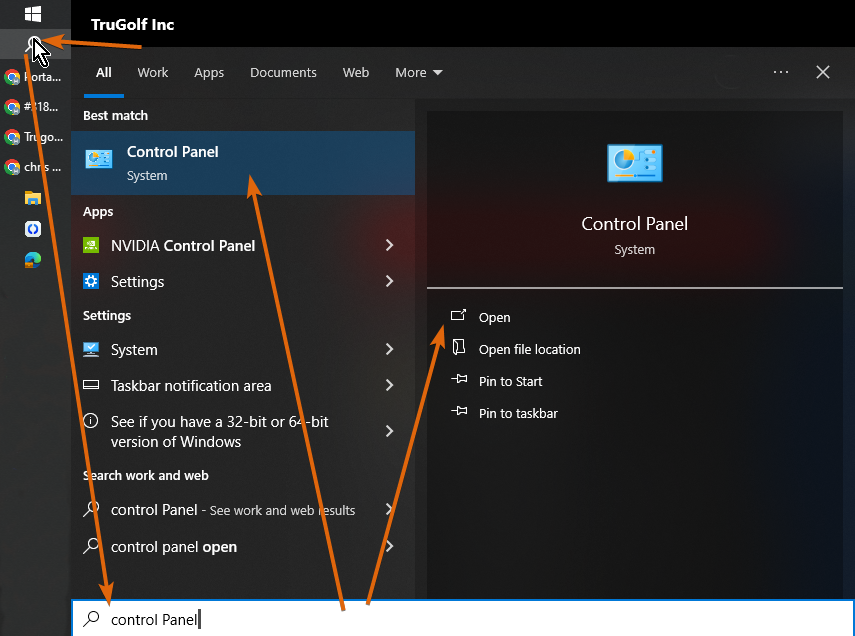Click the 'Best match' heading
Screen dimensions: 855x636
(115, 115)
